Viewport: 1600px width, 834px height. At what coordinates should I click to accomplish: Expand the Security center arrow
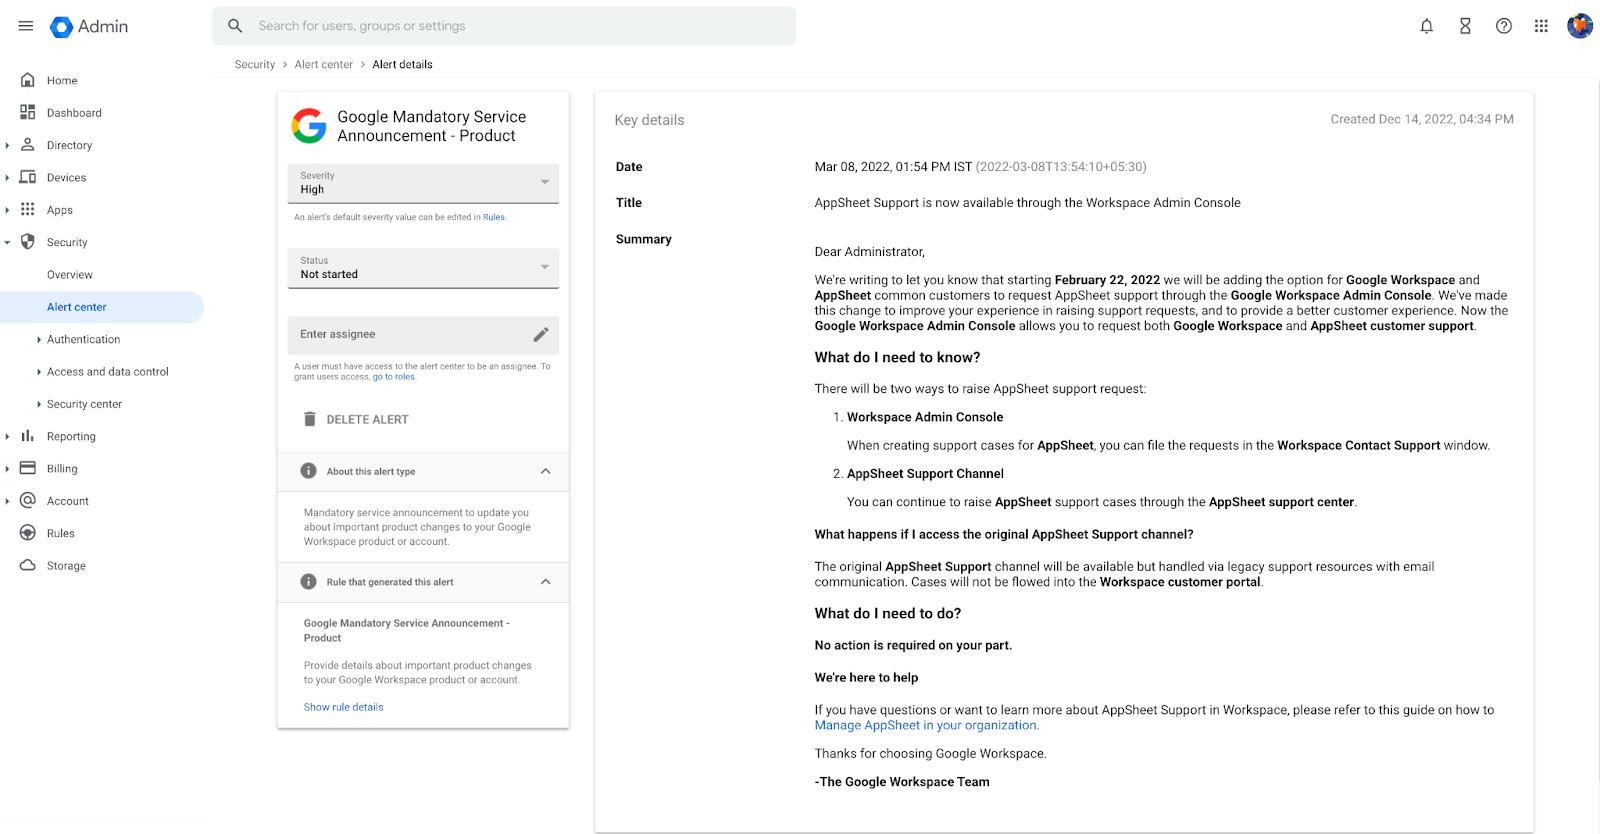[x=39, y=404]
